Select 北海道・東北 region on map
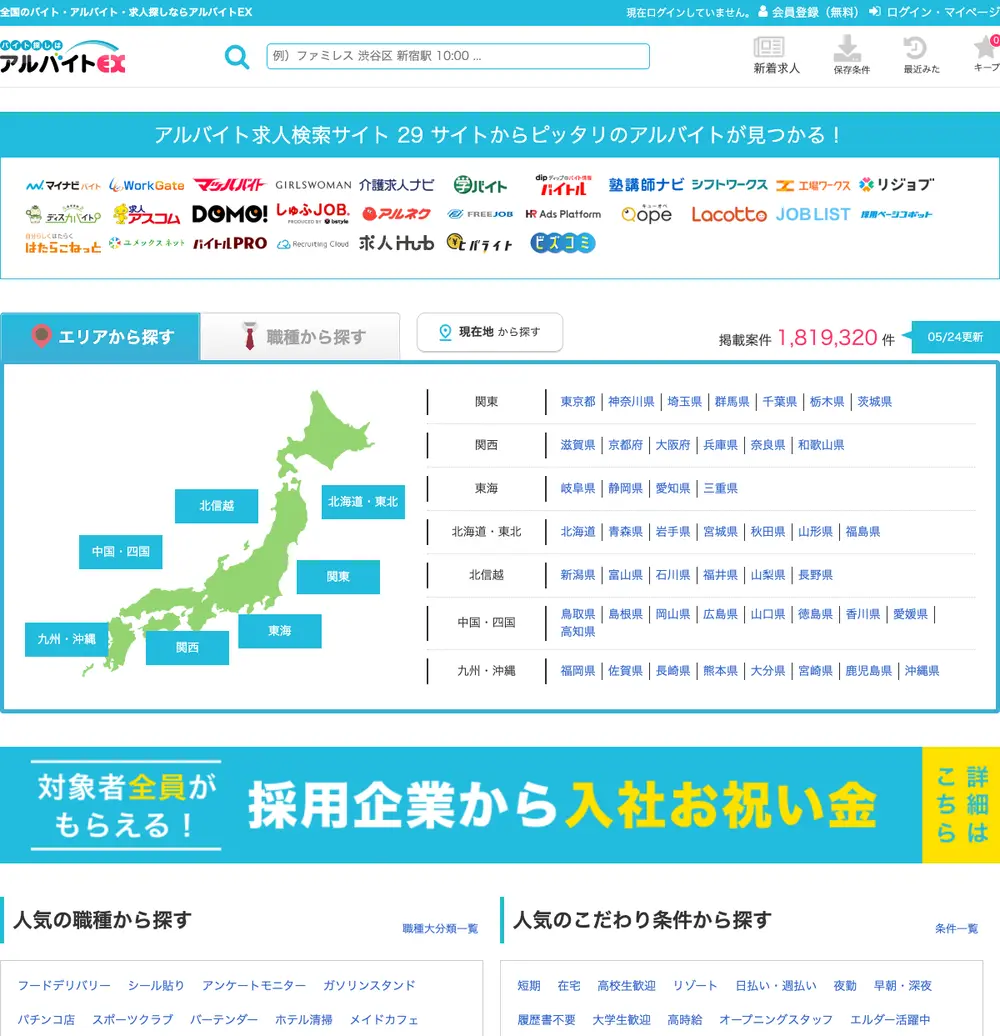Viewport: 1000px width, 1036px height. coord(363,502)
